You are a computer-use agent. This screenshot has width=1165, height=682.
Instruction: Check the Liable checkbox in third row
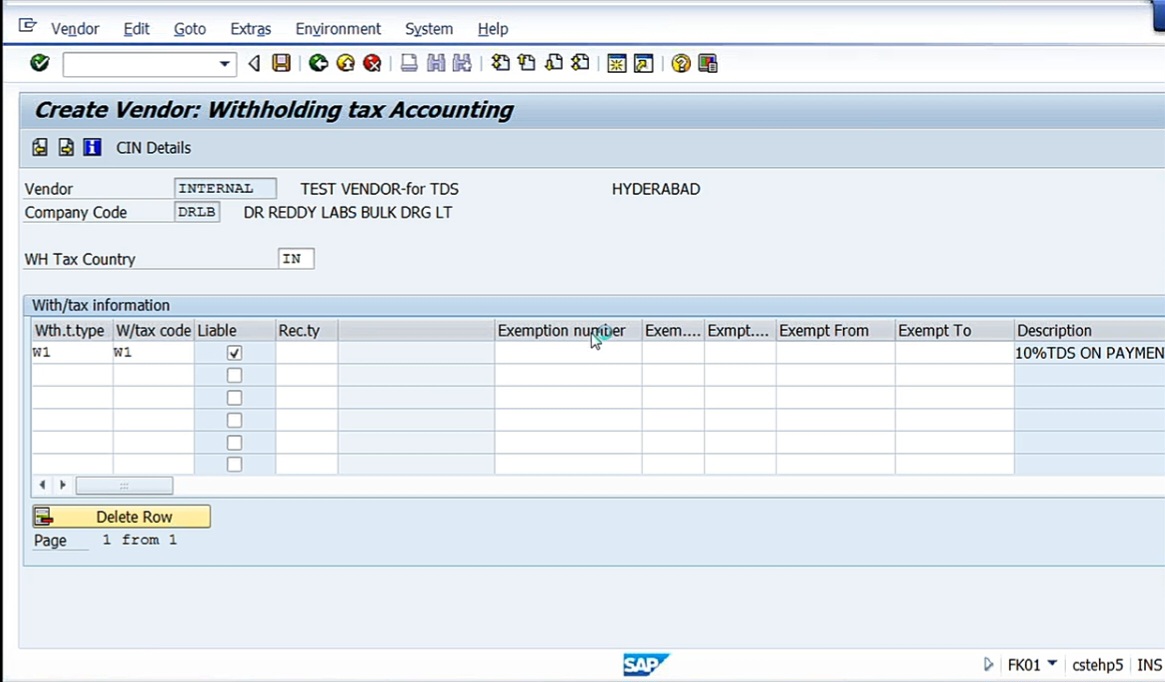click(234, 397)
